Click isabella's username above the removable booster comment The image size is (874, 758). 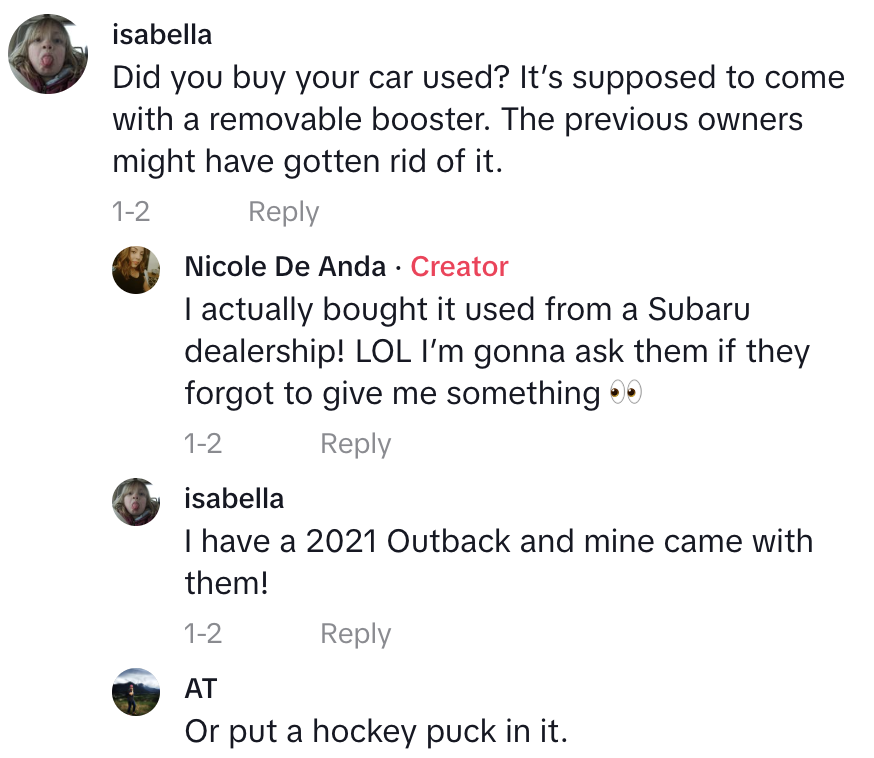click(x=162, y=34)
